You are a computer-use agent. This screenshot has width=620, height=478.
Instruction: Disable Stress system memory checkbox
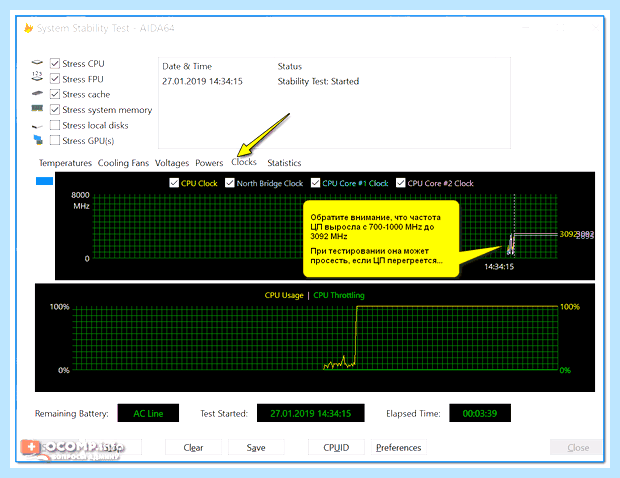55,110
